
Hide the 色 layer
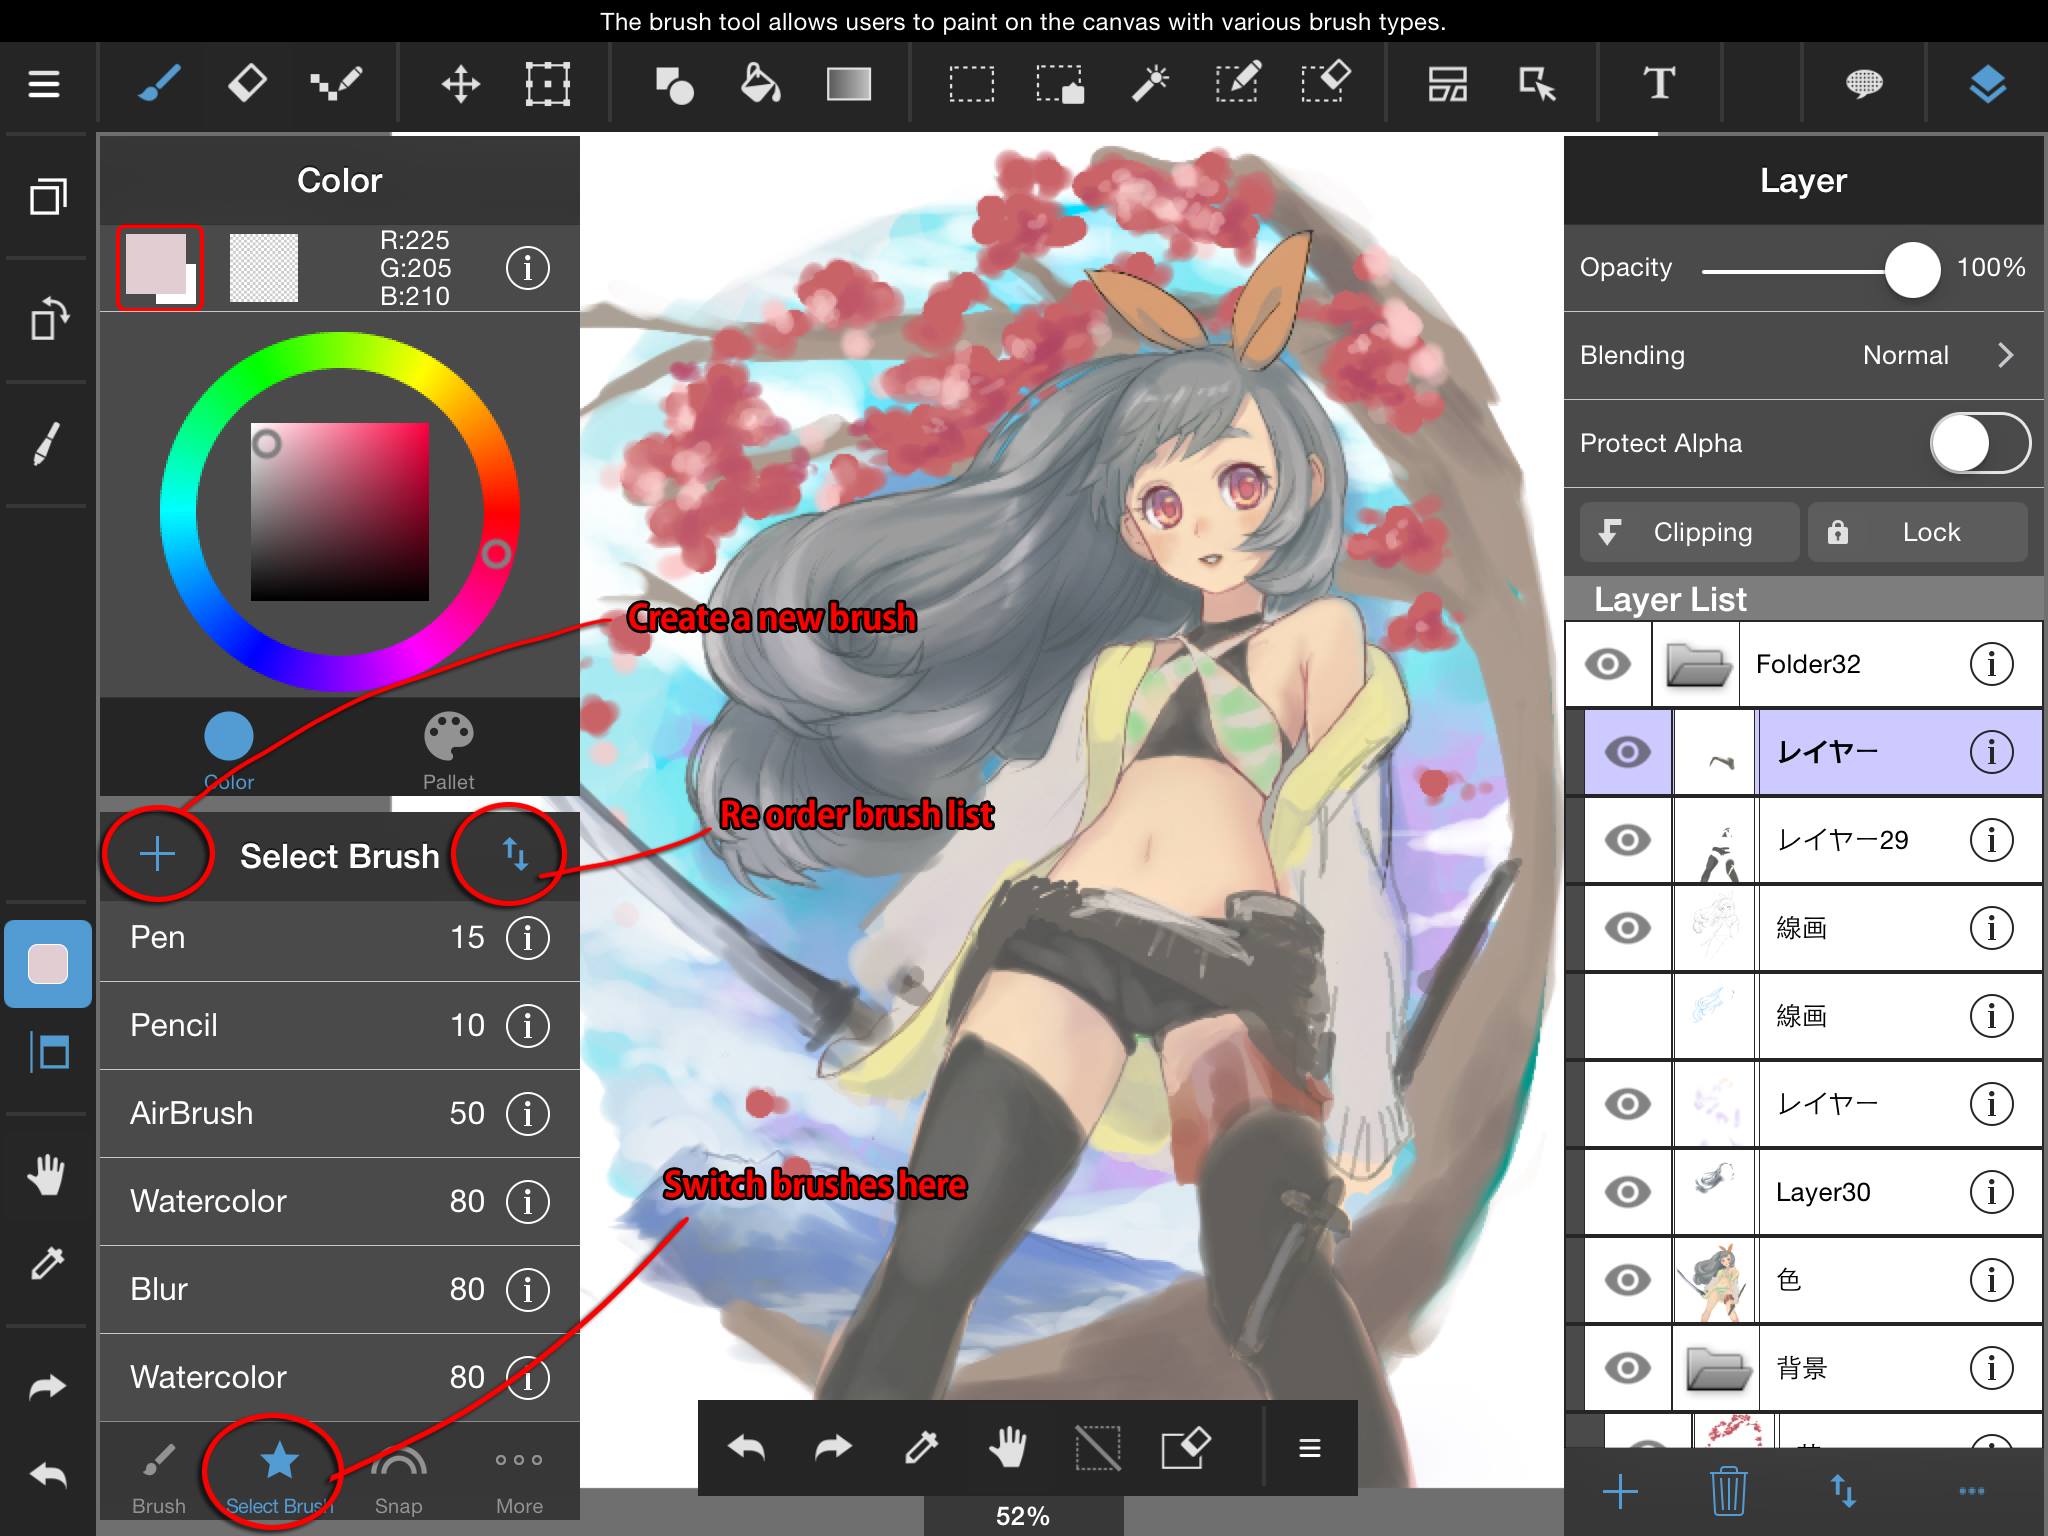click(1628, 1280)
